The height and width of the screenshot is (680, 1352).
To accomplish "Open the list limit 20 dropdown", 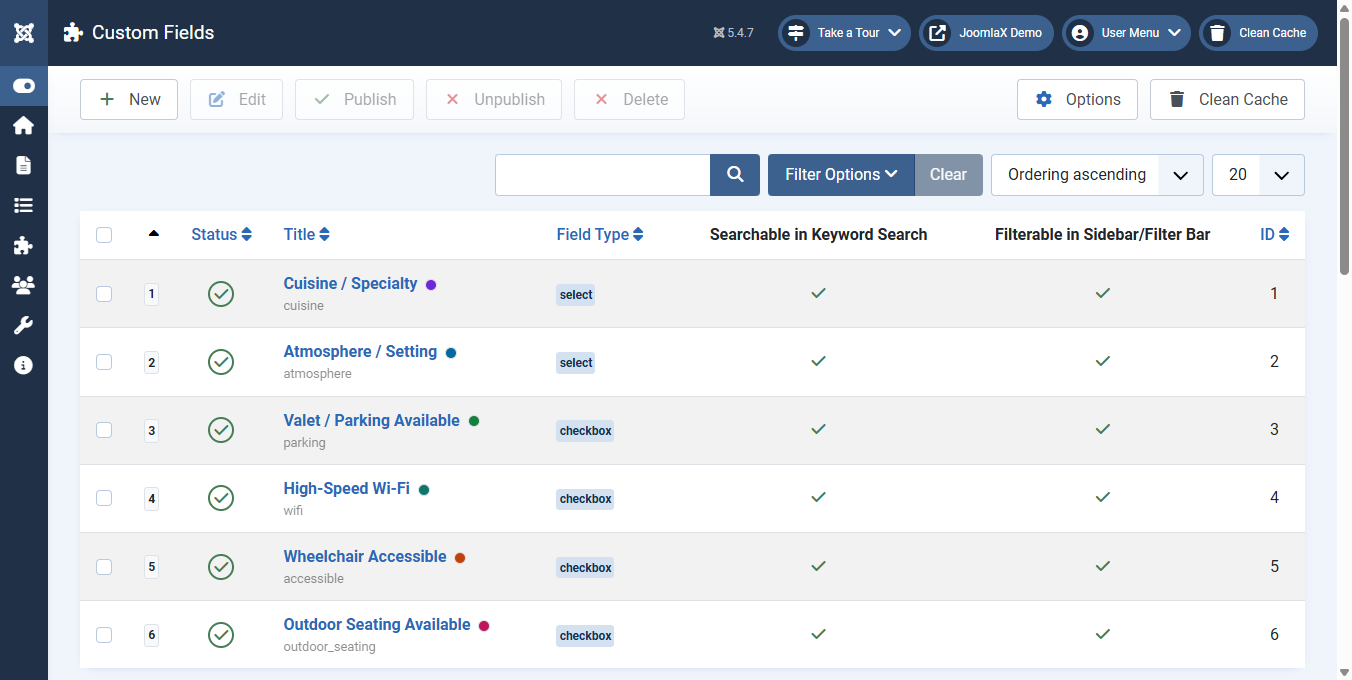I will 1258,175.
